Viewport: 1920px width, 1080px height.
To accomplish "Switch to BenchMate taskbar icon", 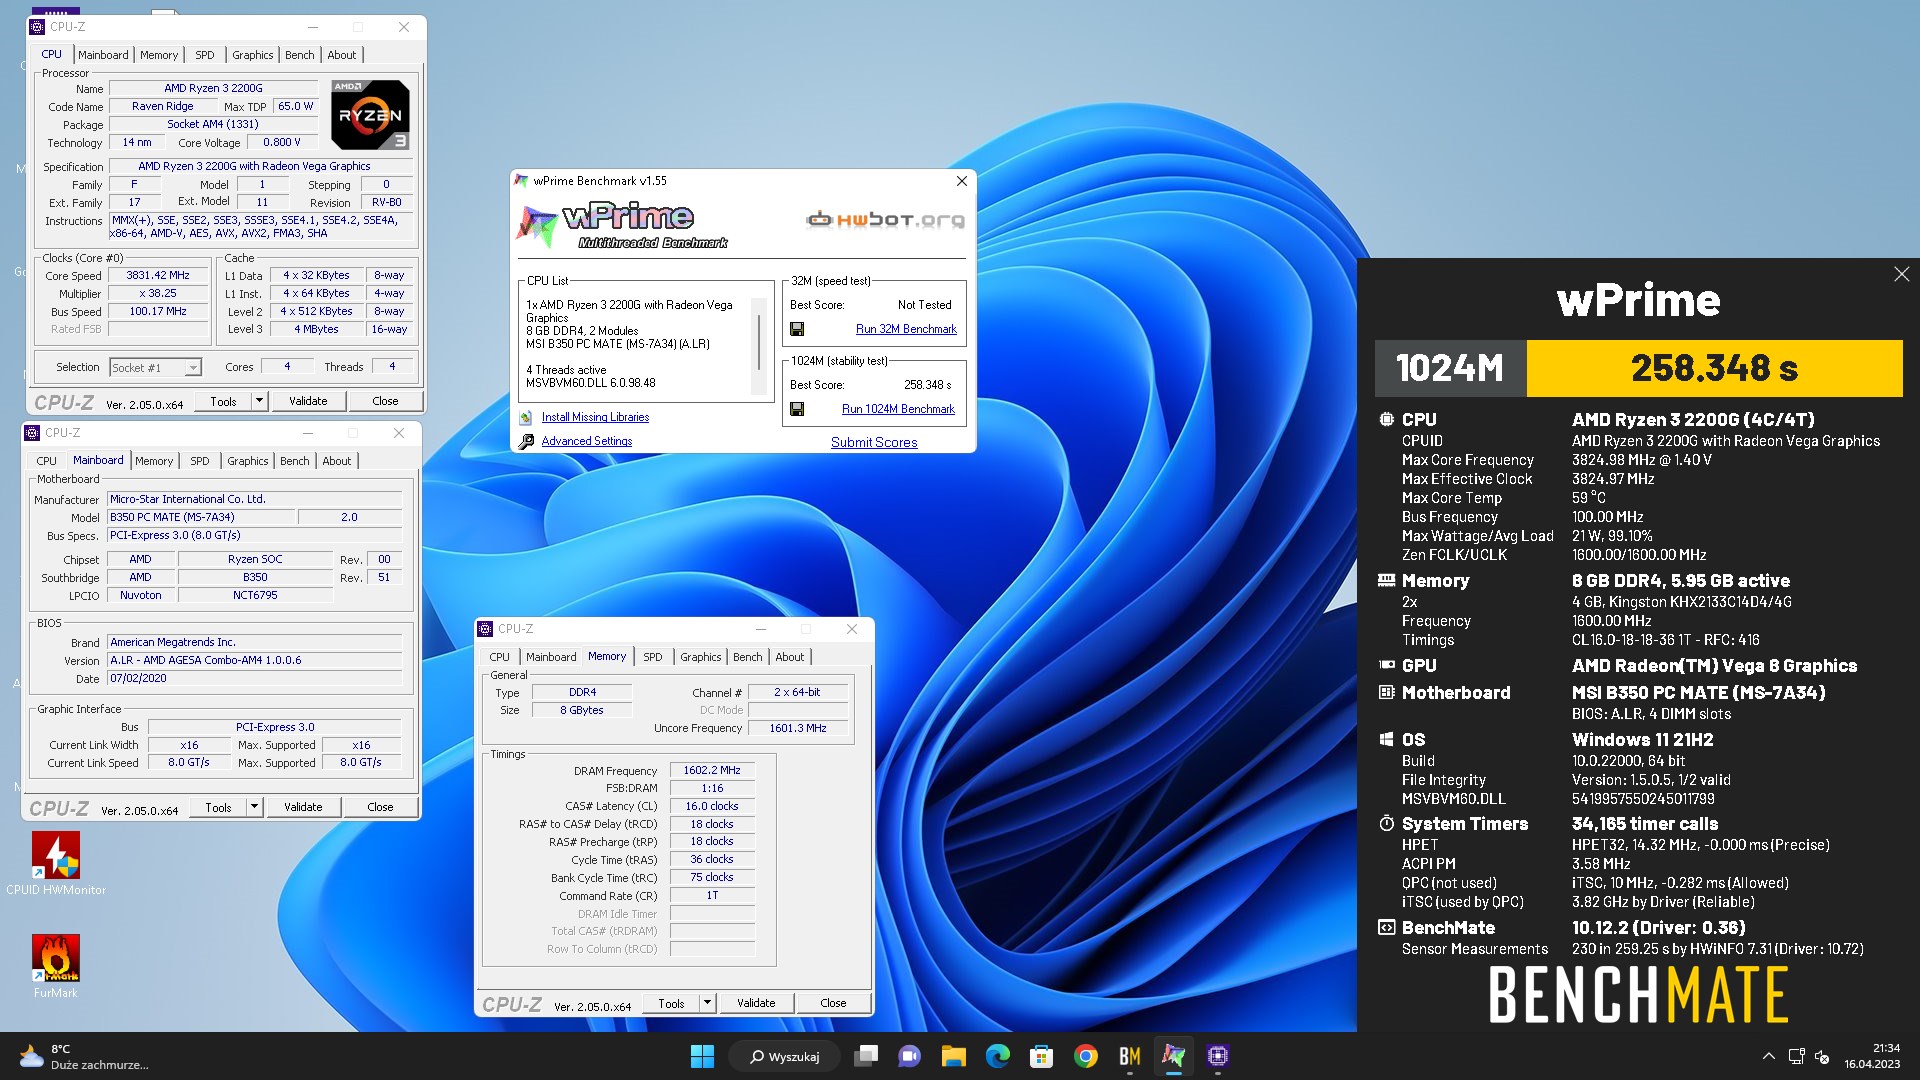I will [1130, 1056].
